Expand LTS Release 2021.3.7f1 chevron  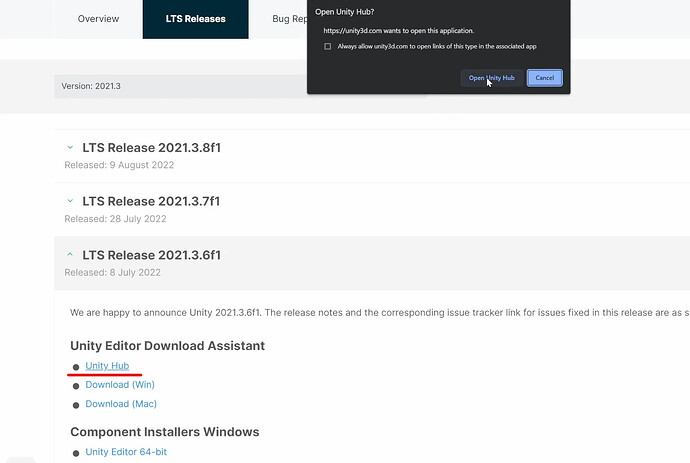(70, 201)
